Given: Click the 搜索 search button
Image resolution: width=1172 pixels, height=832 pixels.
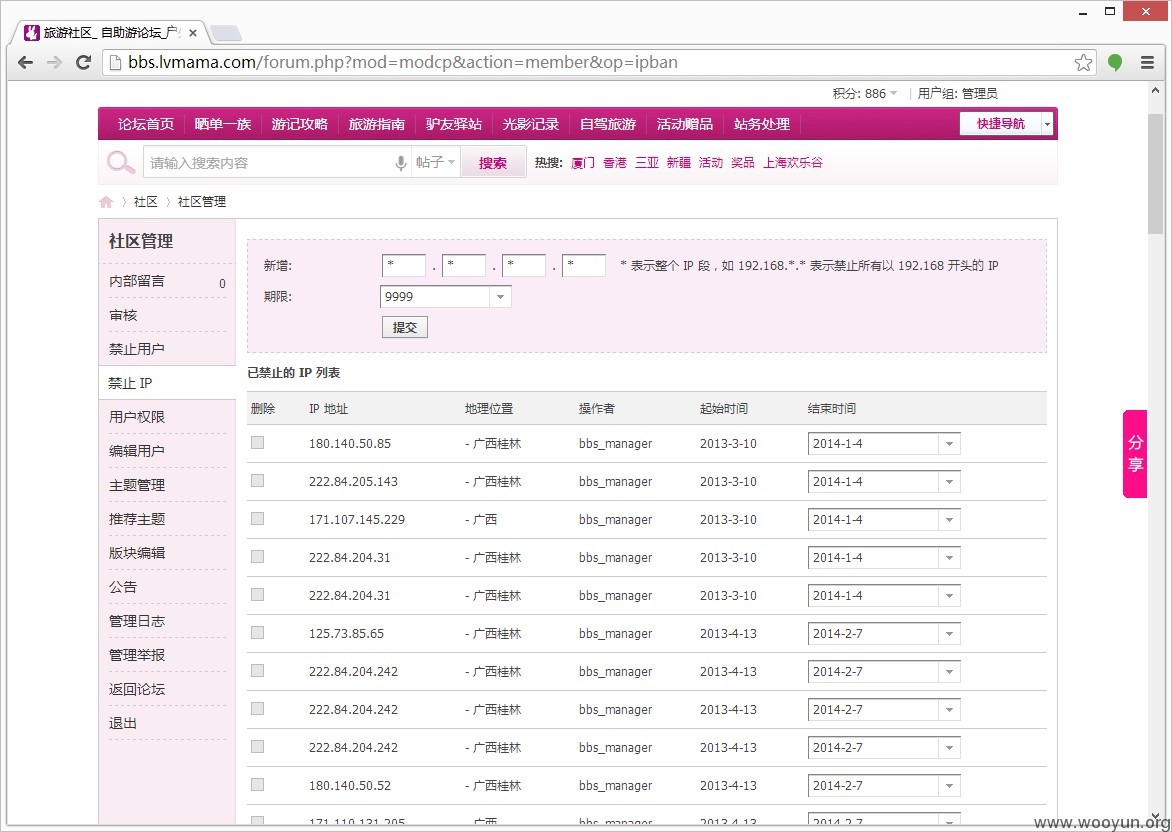Looking at the screenshot, I should click(493, 162).
